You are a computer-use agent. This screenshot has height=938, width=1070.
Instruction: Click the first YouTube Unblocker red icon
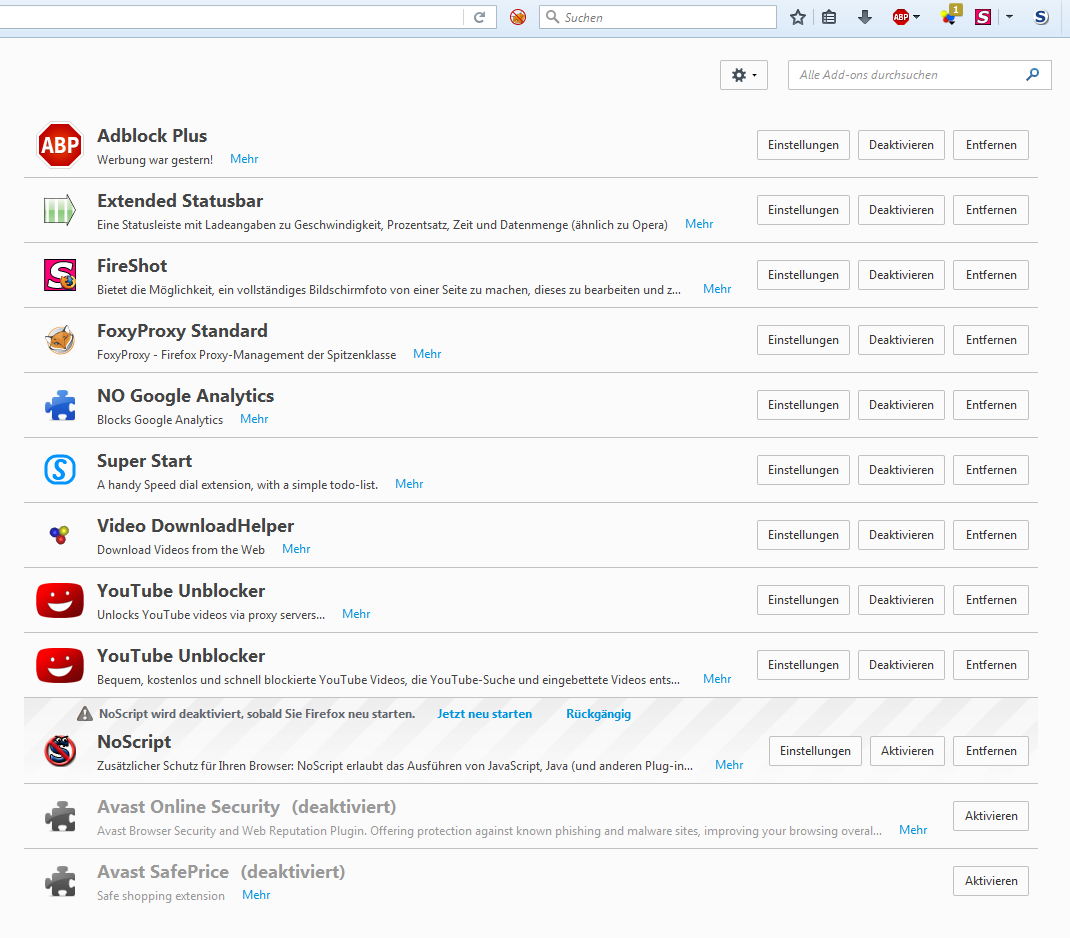pyautogui.click(x=60, y=600)
